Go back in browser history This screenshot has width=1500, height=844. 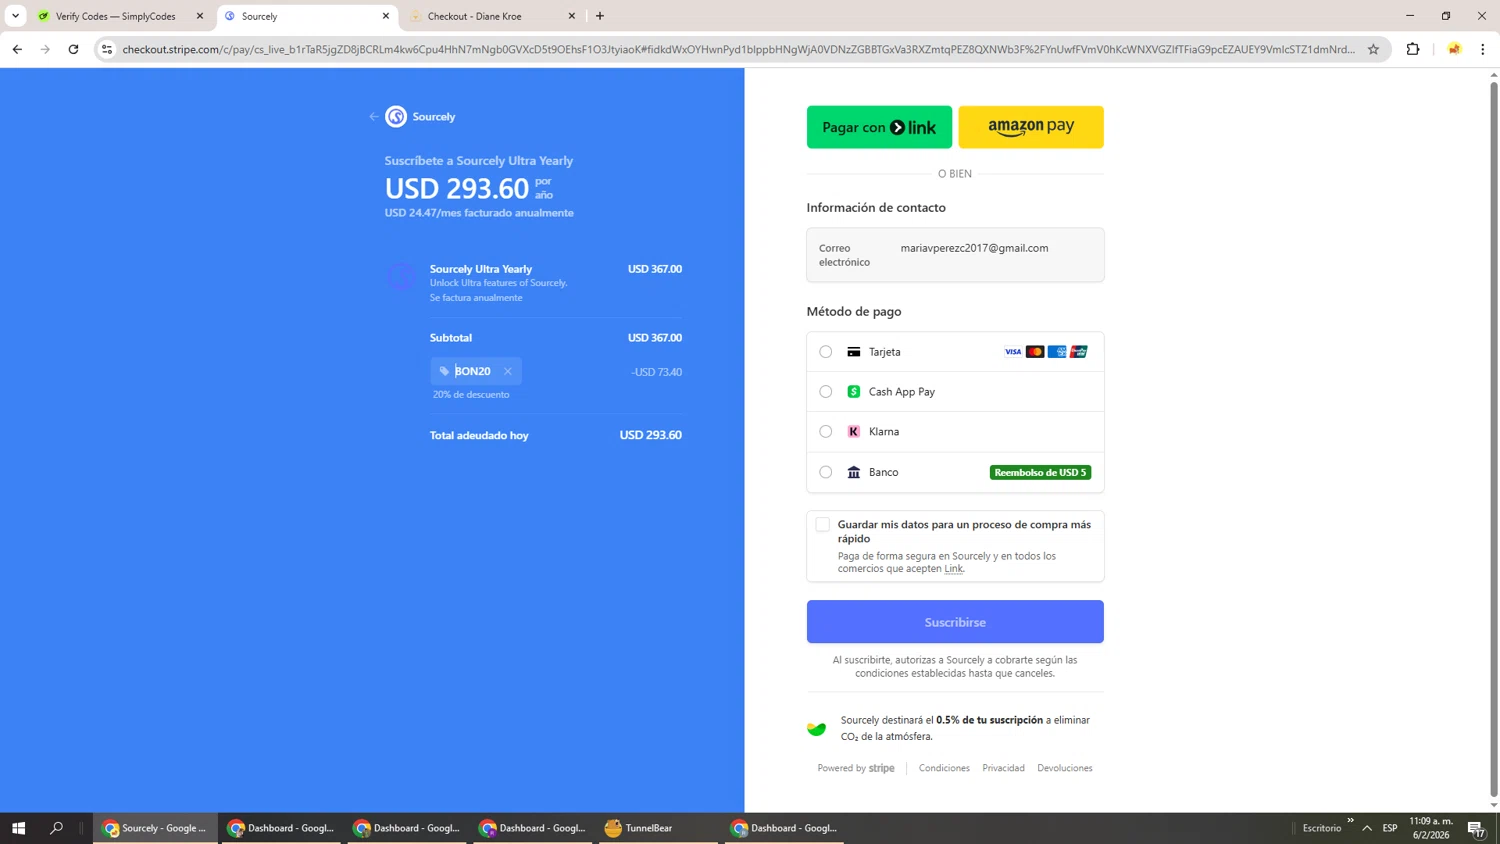point(17,49)
